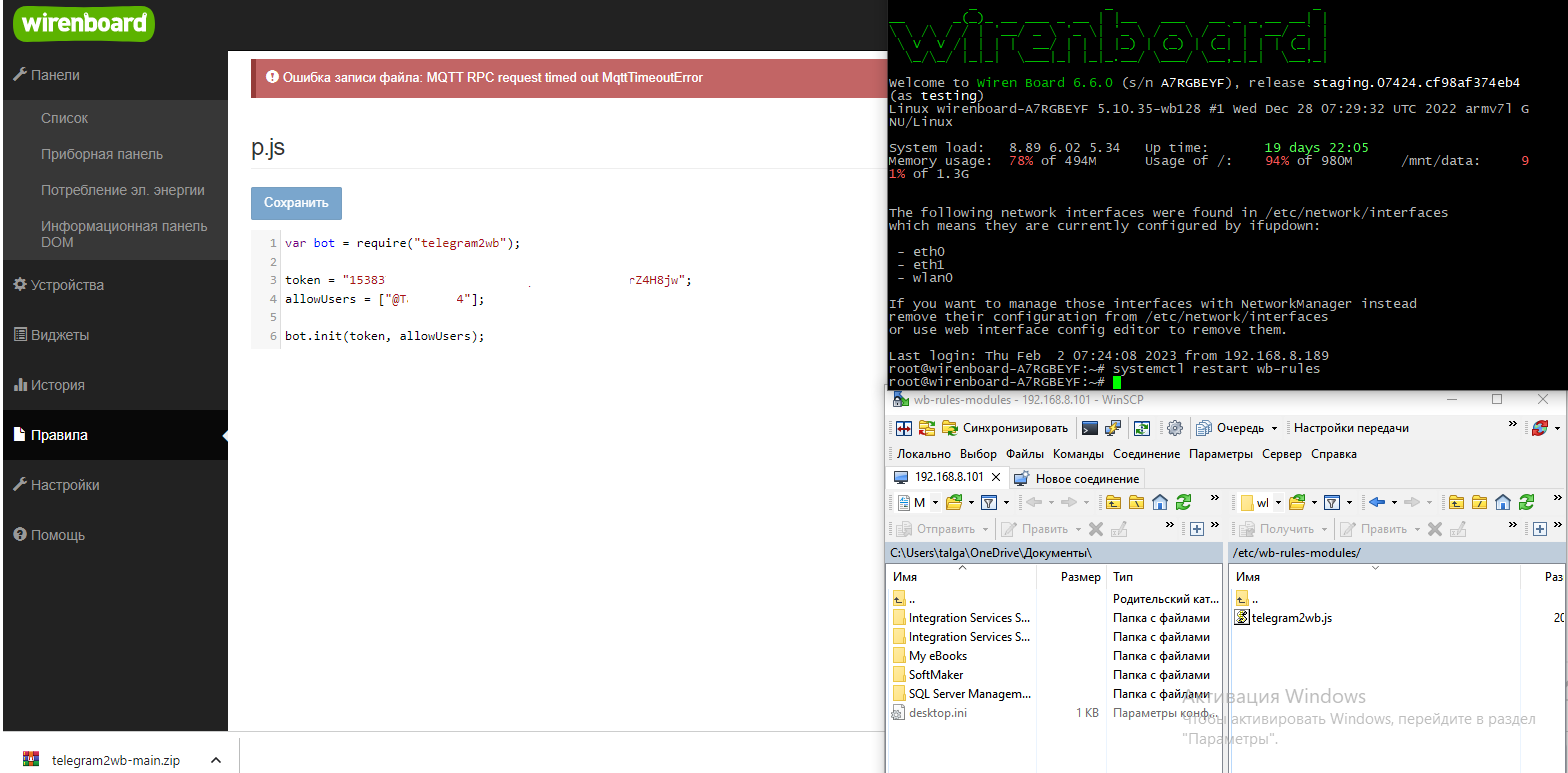Switch to the Новое соединение tab

click(x=1078, y=478)
